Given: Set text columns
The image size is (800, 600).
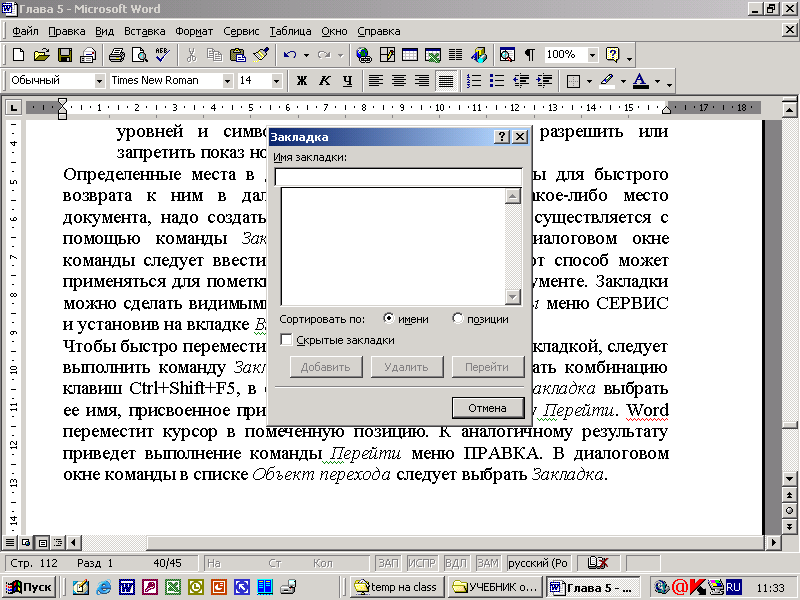Looking at the screenshot, I should (x=456, y=55).
